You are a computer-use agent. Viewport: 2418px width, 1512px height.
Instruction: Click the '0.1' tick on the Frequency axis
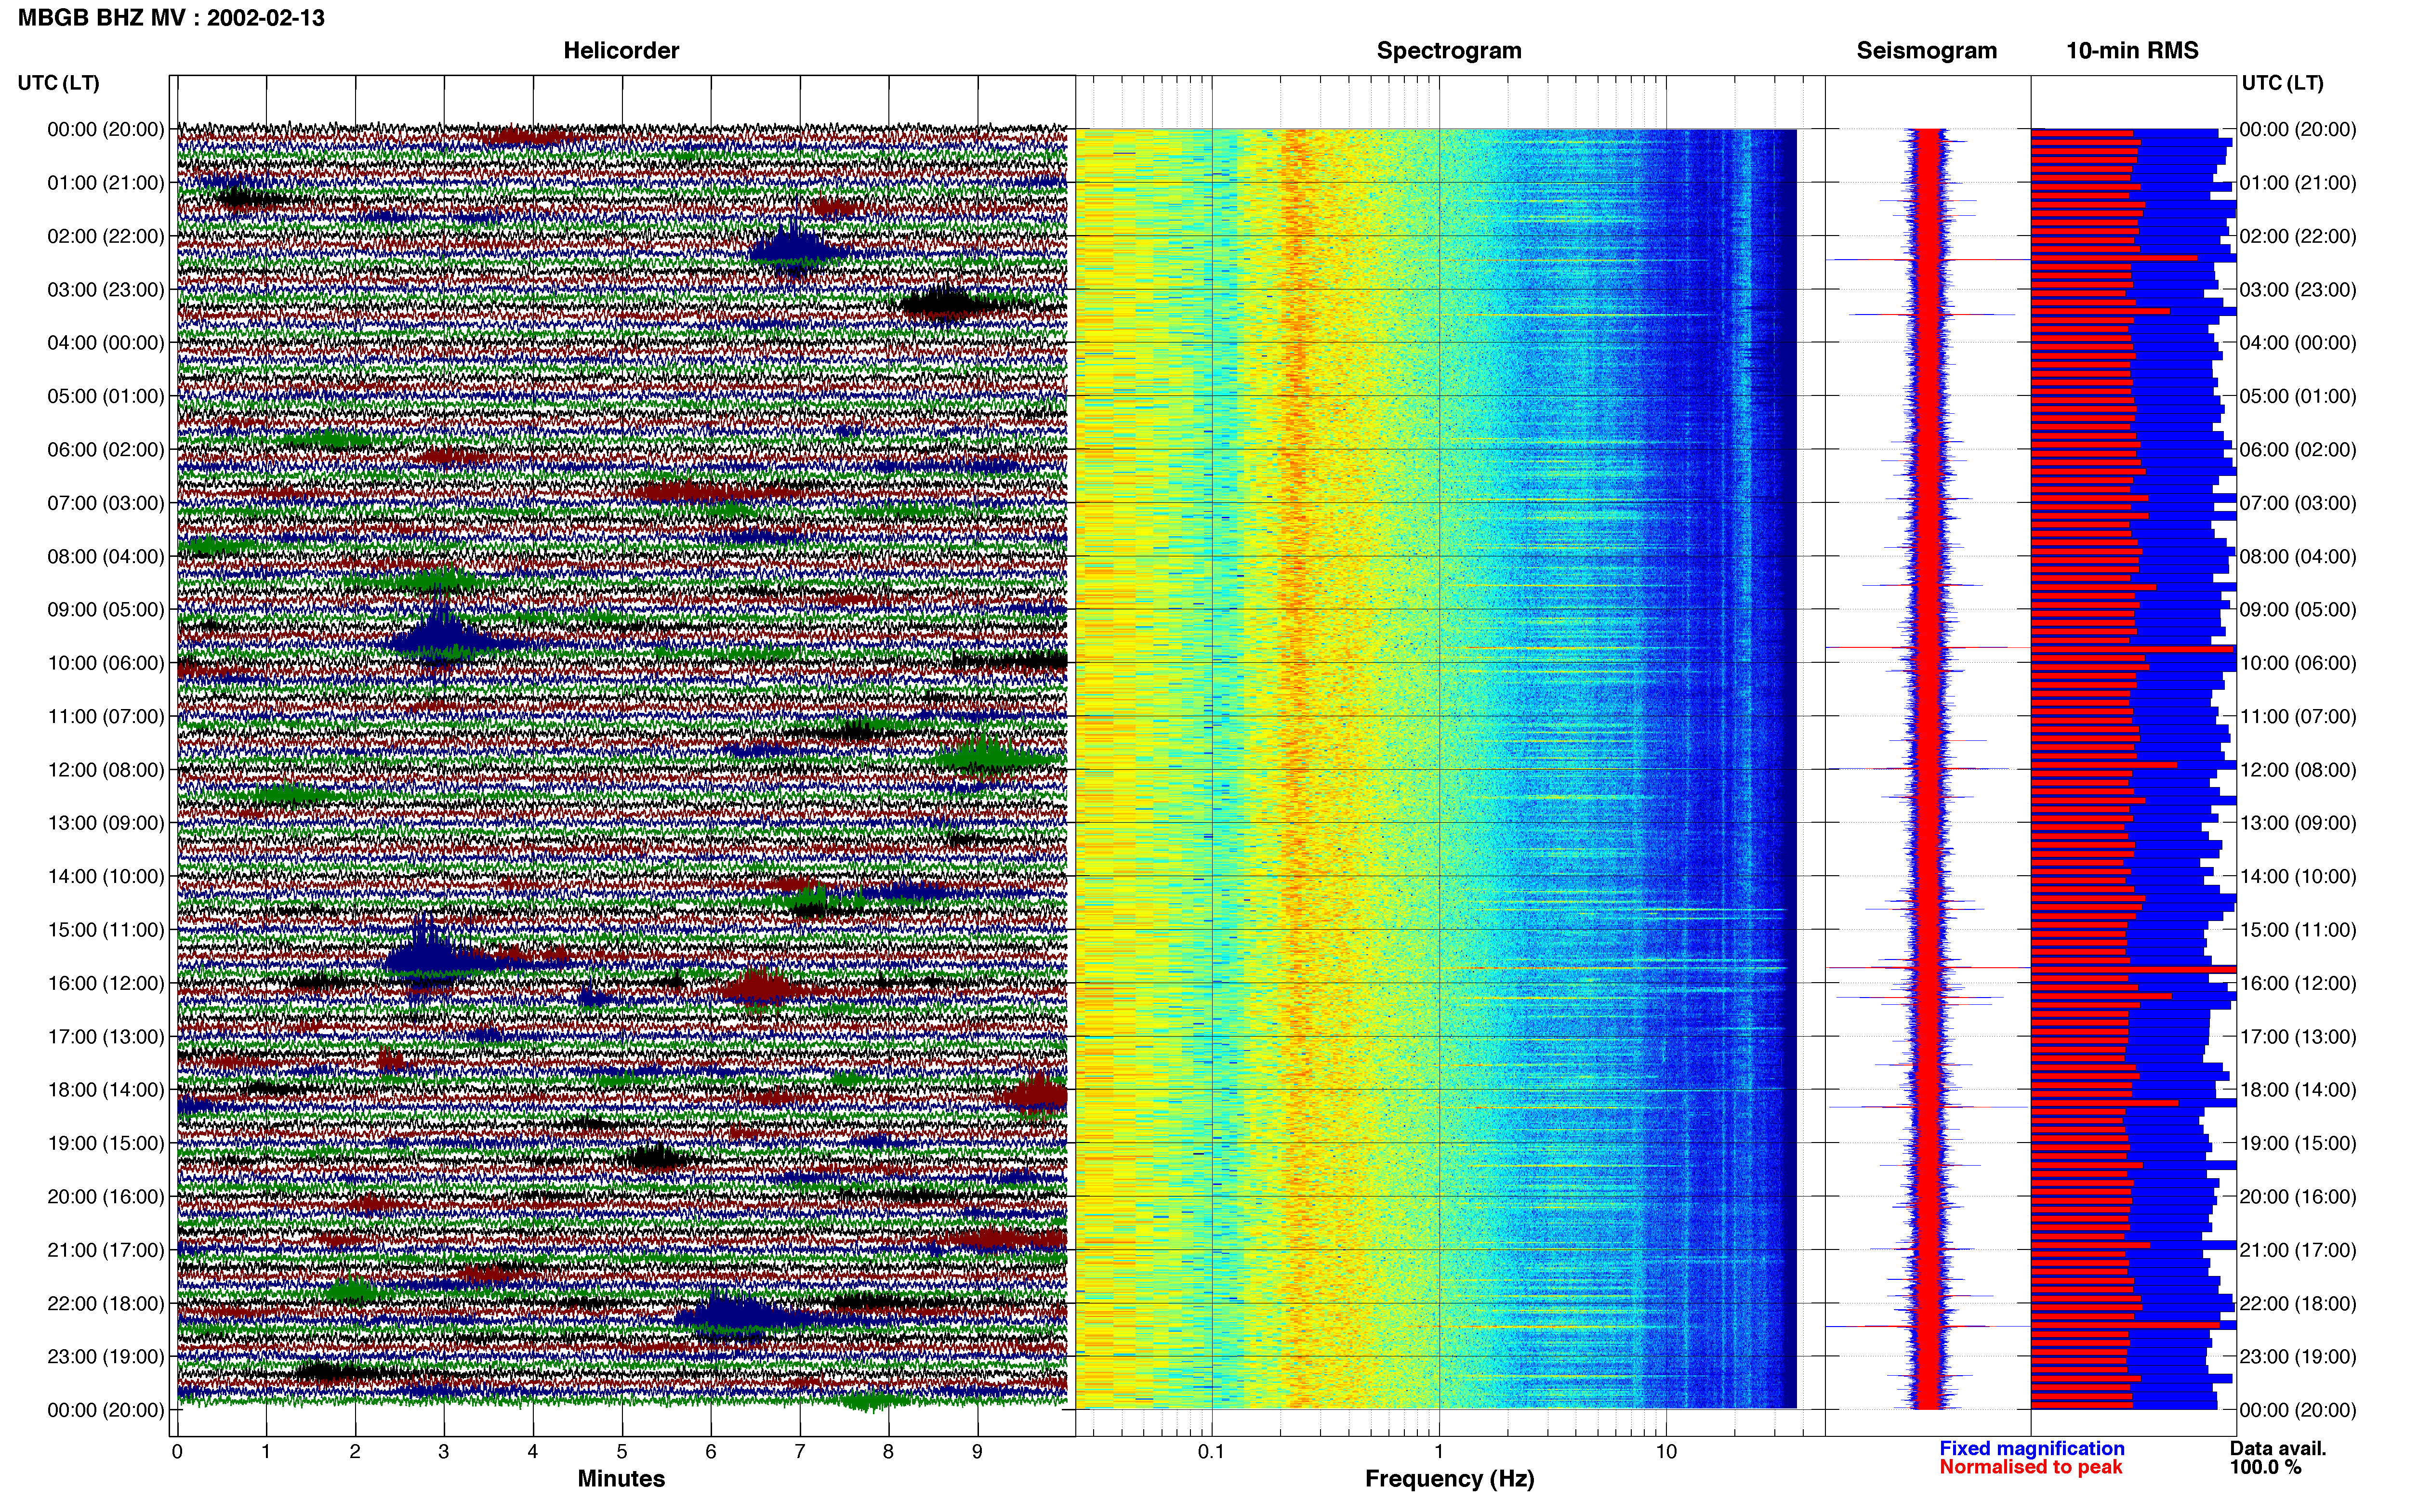point(1211,1452)
